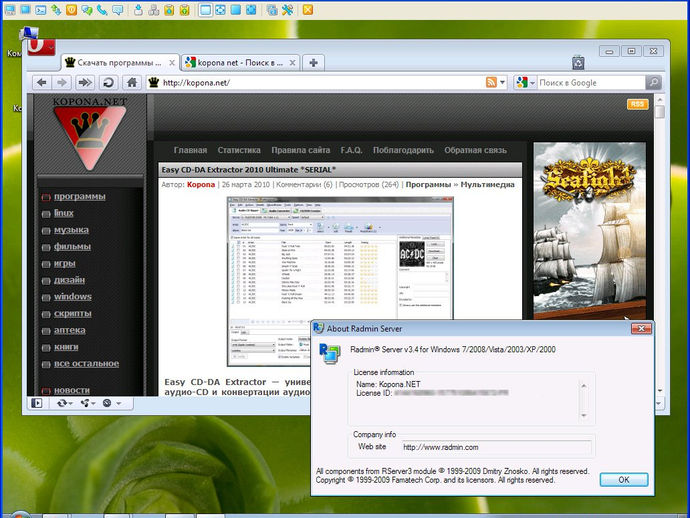Open 'Обратная связь' in site navigation
The image size is (690, 518).
tap(475, 150)
